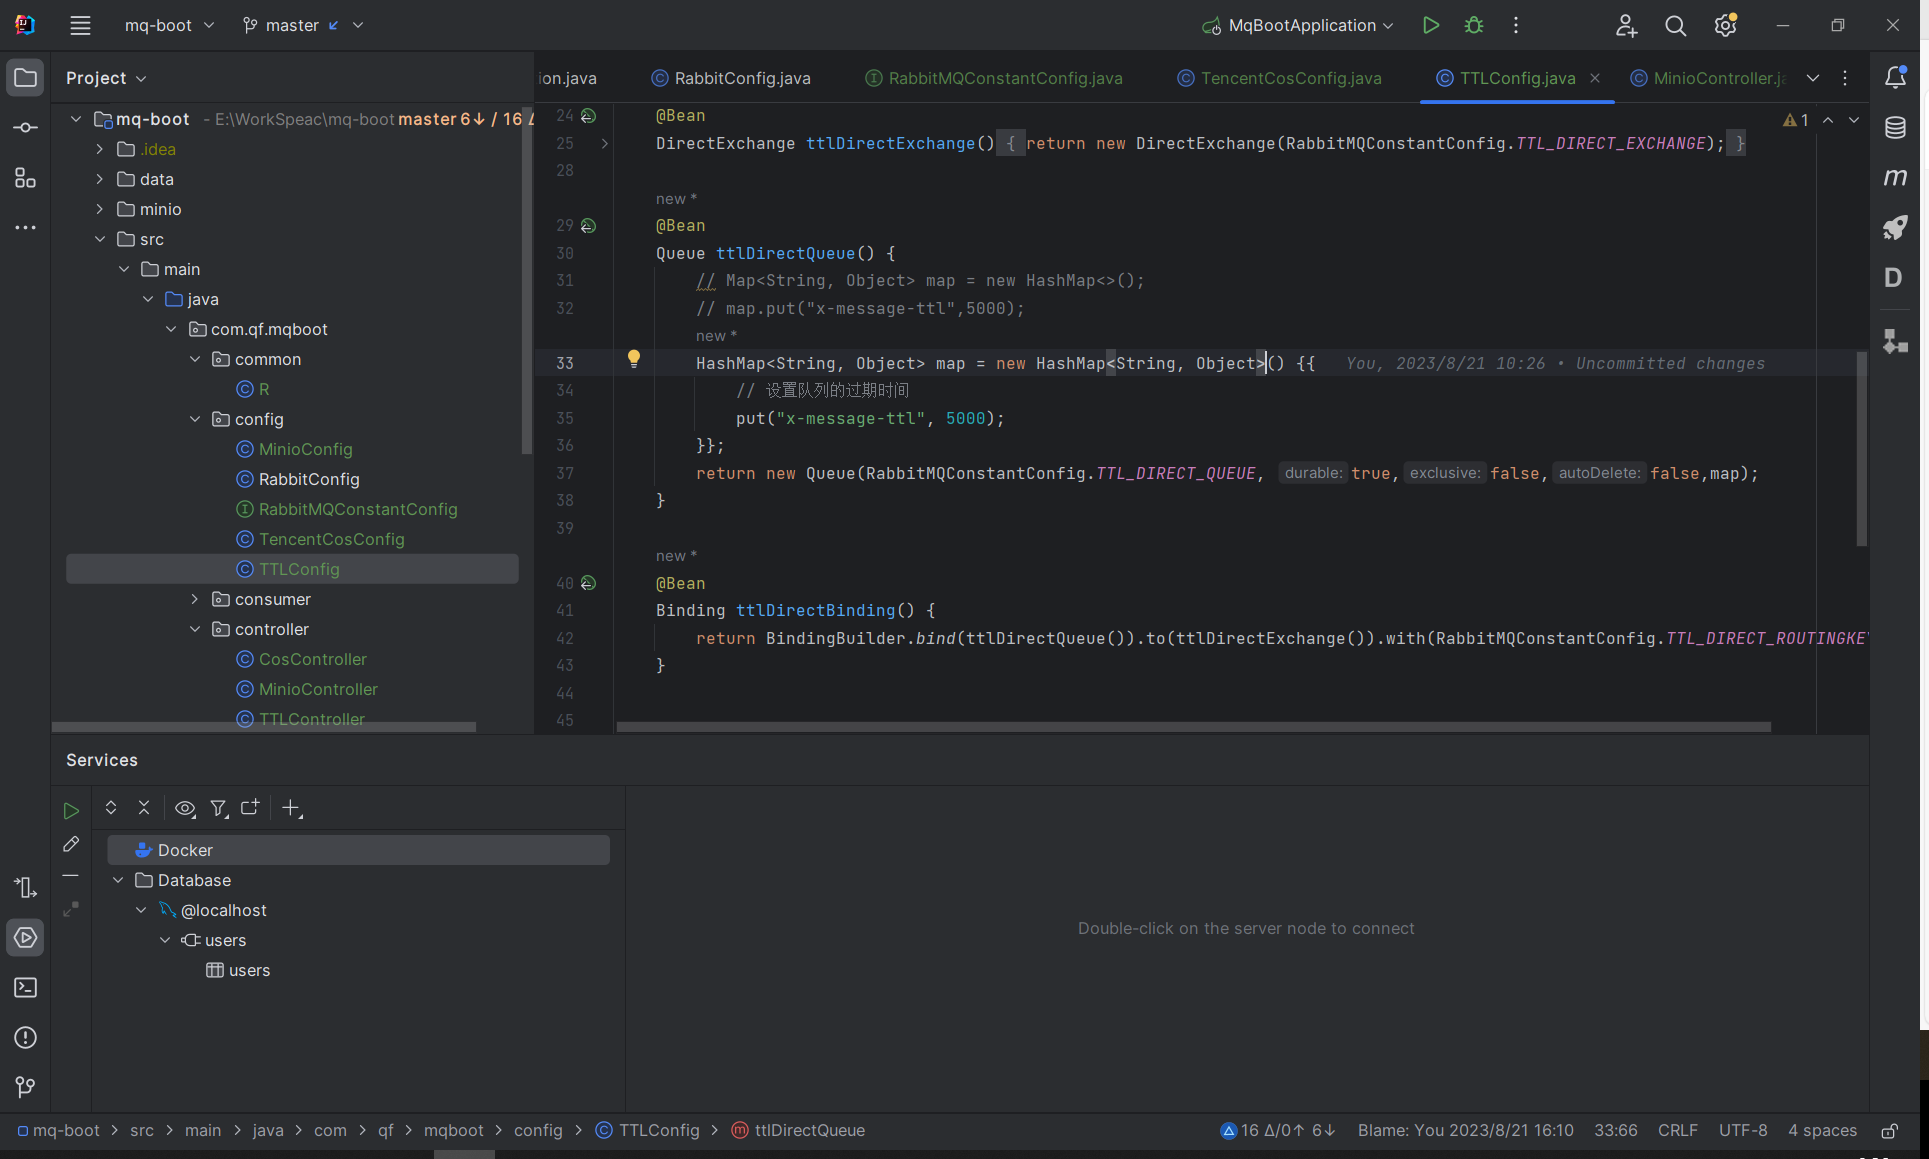Collapse all nodes in Services toolbar
Screen dimensions: 1929x1159
point(144,808)
